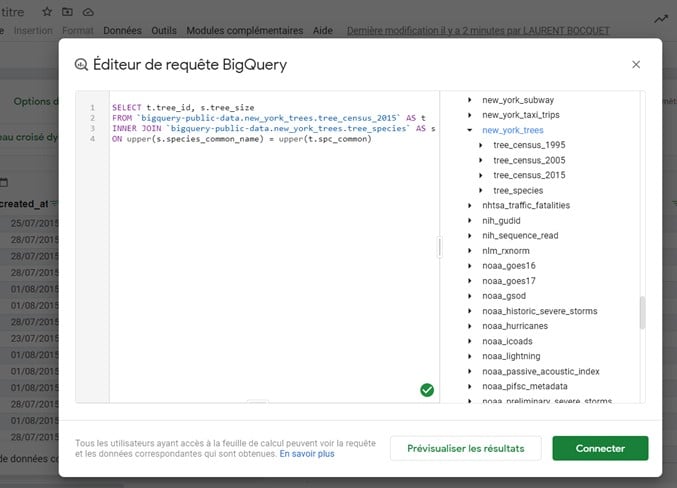Click Prévisualiser les résultats button
This screenshot has width=677, height=488.
point(465,448)
